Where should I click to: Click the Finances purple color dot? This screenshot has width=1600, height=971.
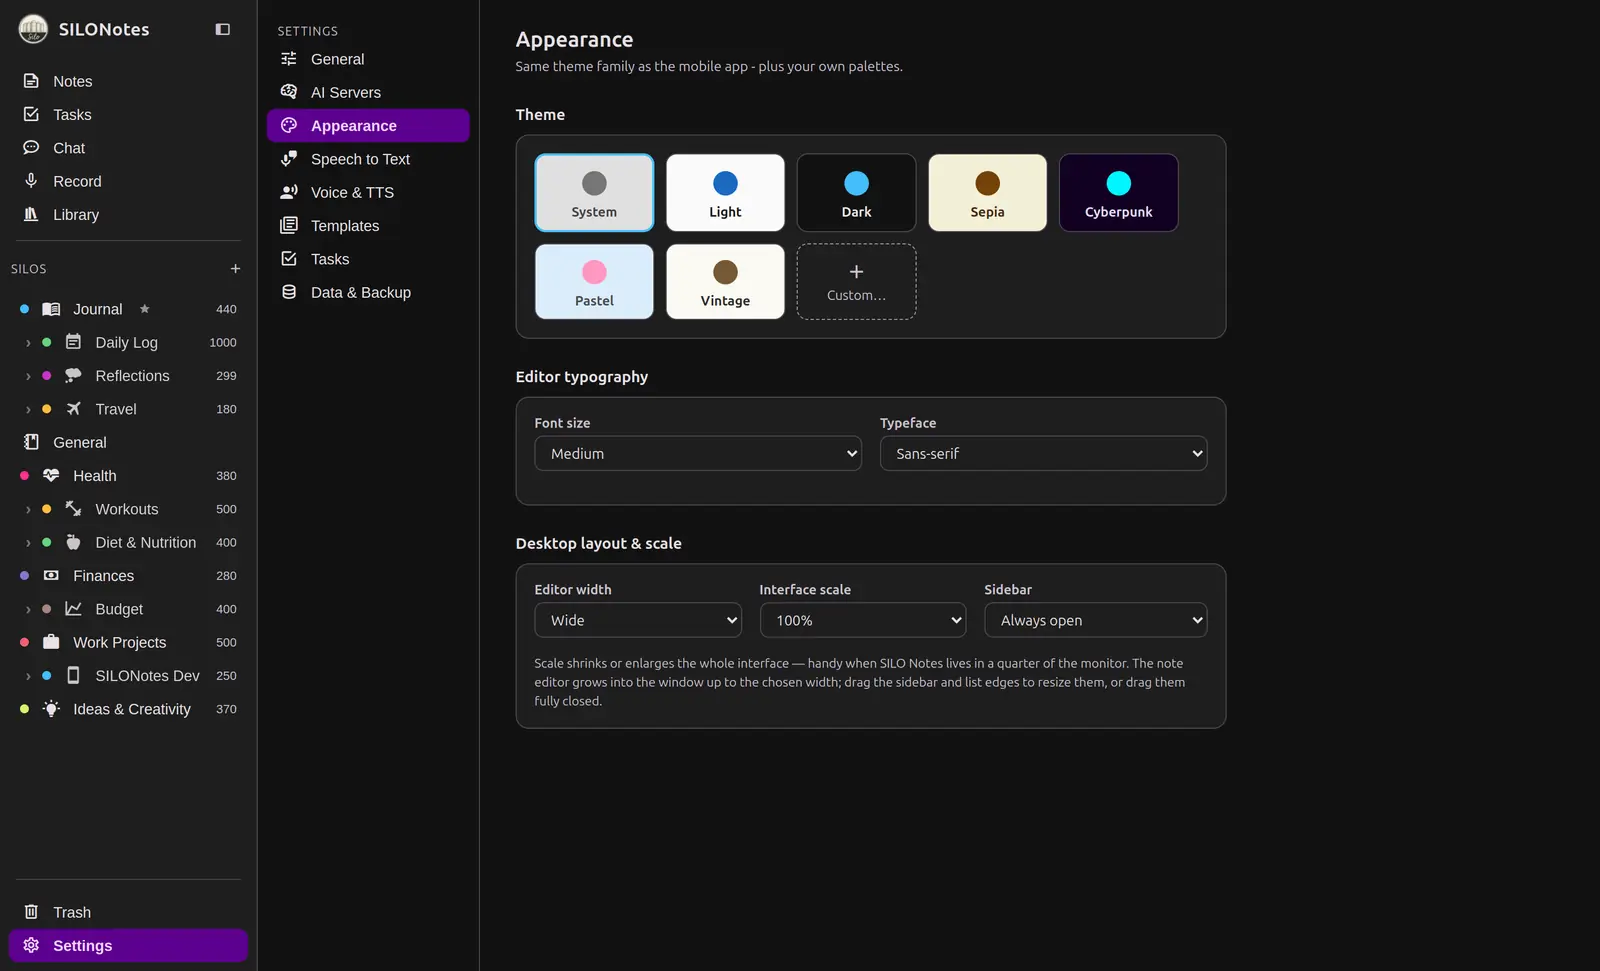pyautogui.click(x=24, y=575)
